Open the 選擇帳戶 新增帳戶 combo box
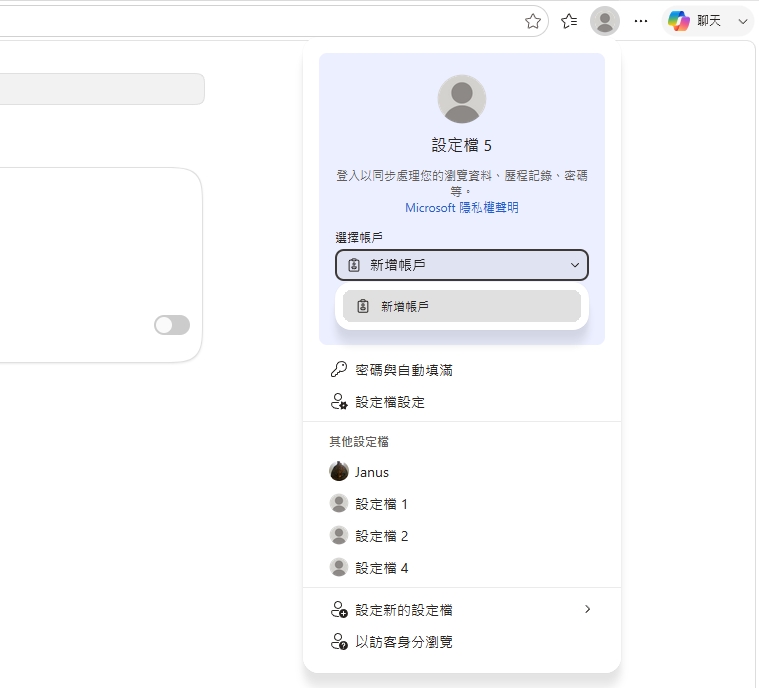The width and height of the screenshot is (759, 688). [x=461, y=265]
